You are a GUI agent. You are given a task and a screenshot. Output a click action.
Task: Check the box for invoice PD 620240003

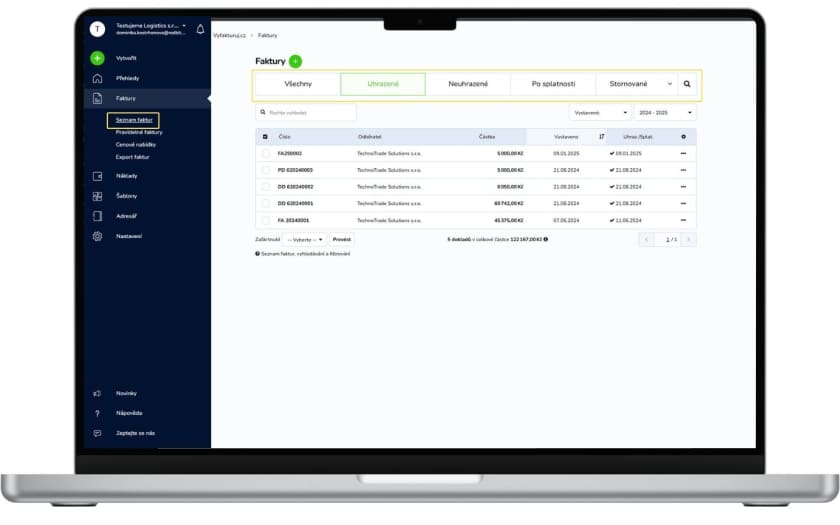click(x=266, y=170)
